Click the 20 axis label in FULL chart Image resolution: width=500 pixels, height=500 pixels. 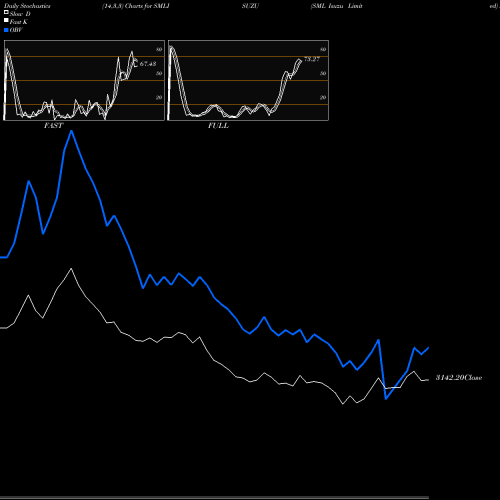(323, 97)
